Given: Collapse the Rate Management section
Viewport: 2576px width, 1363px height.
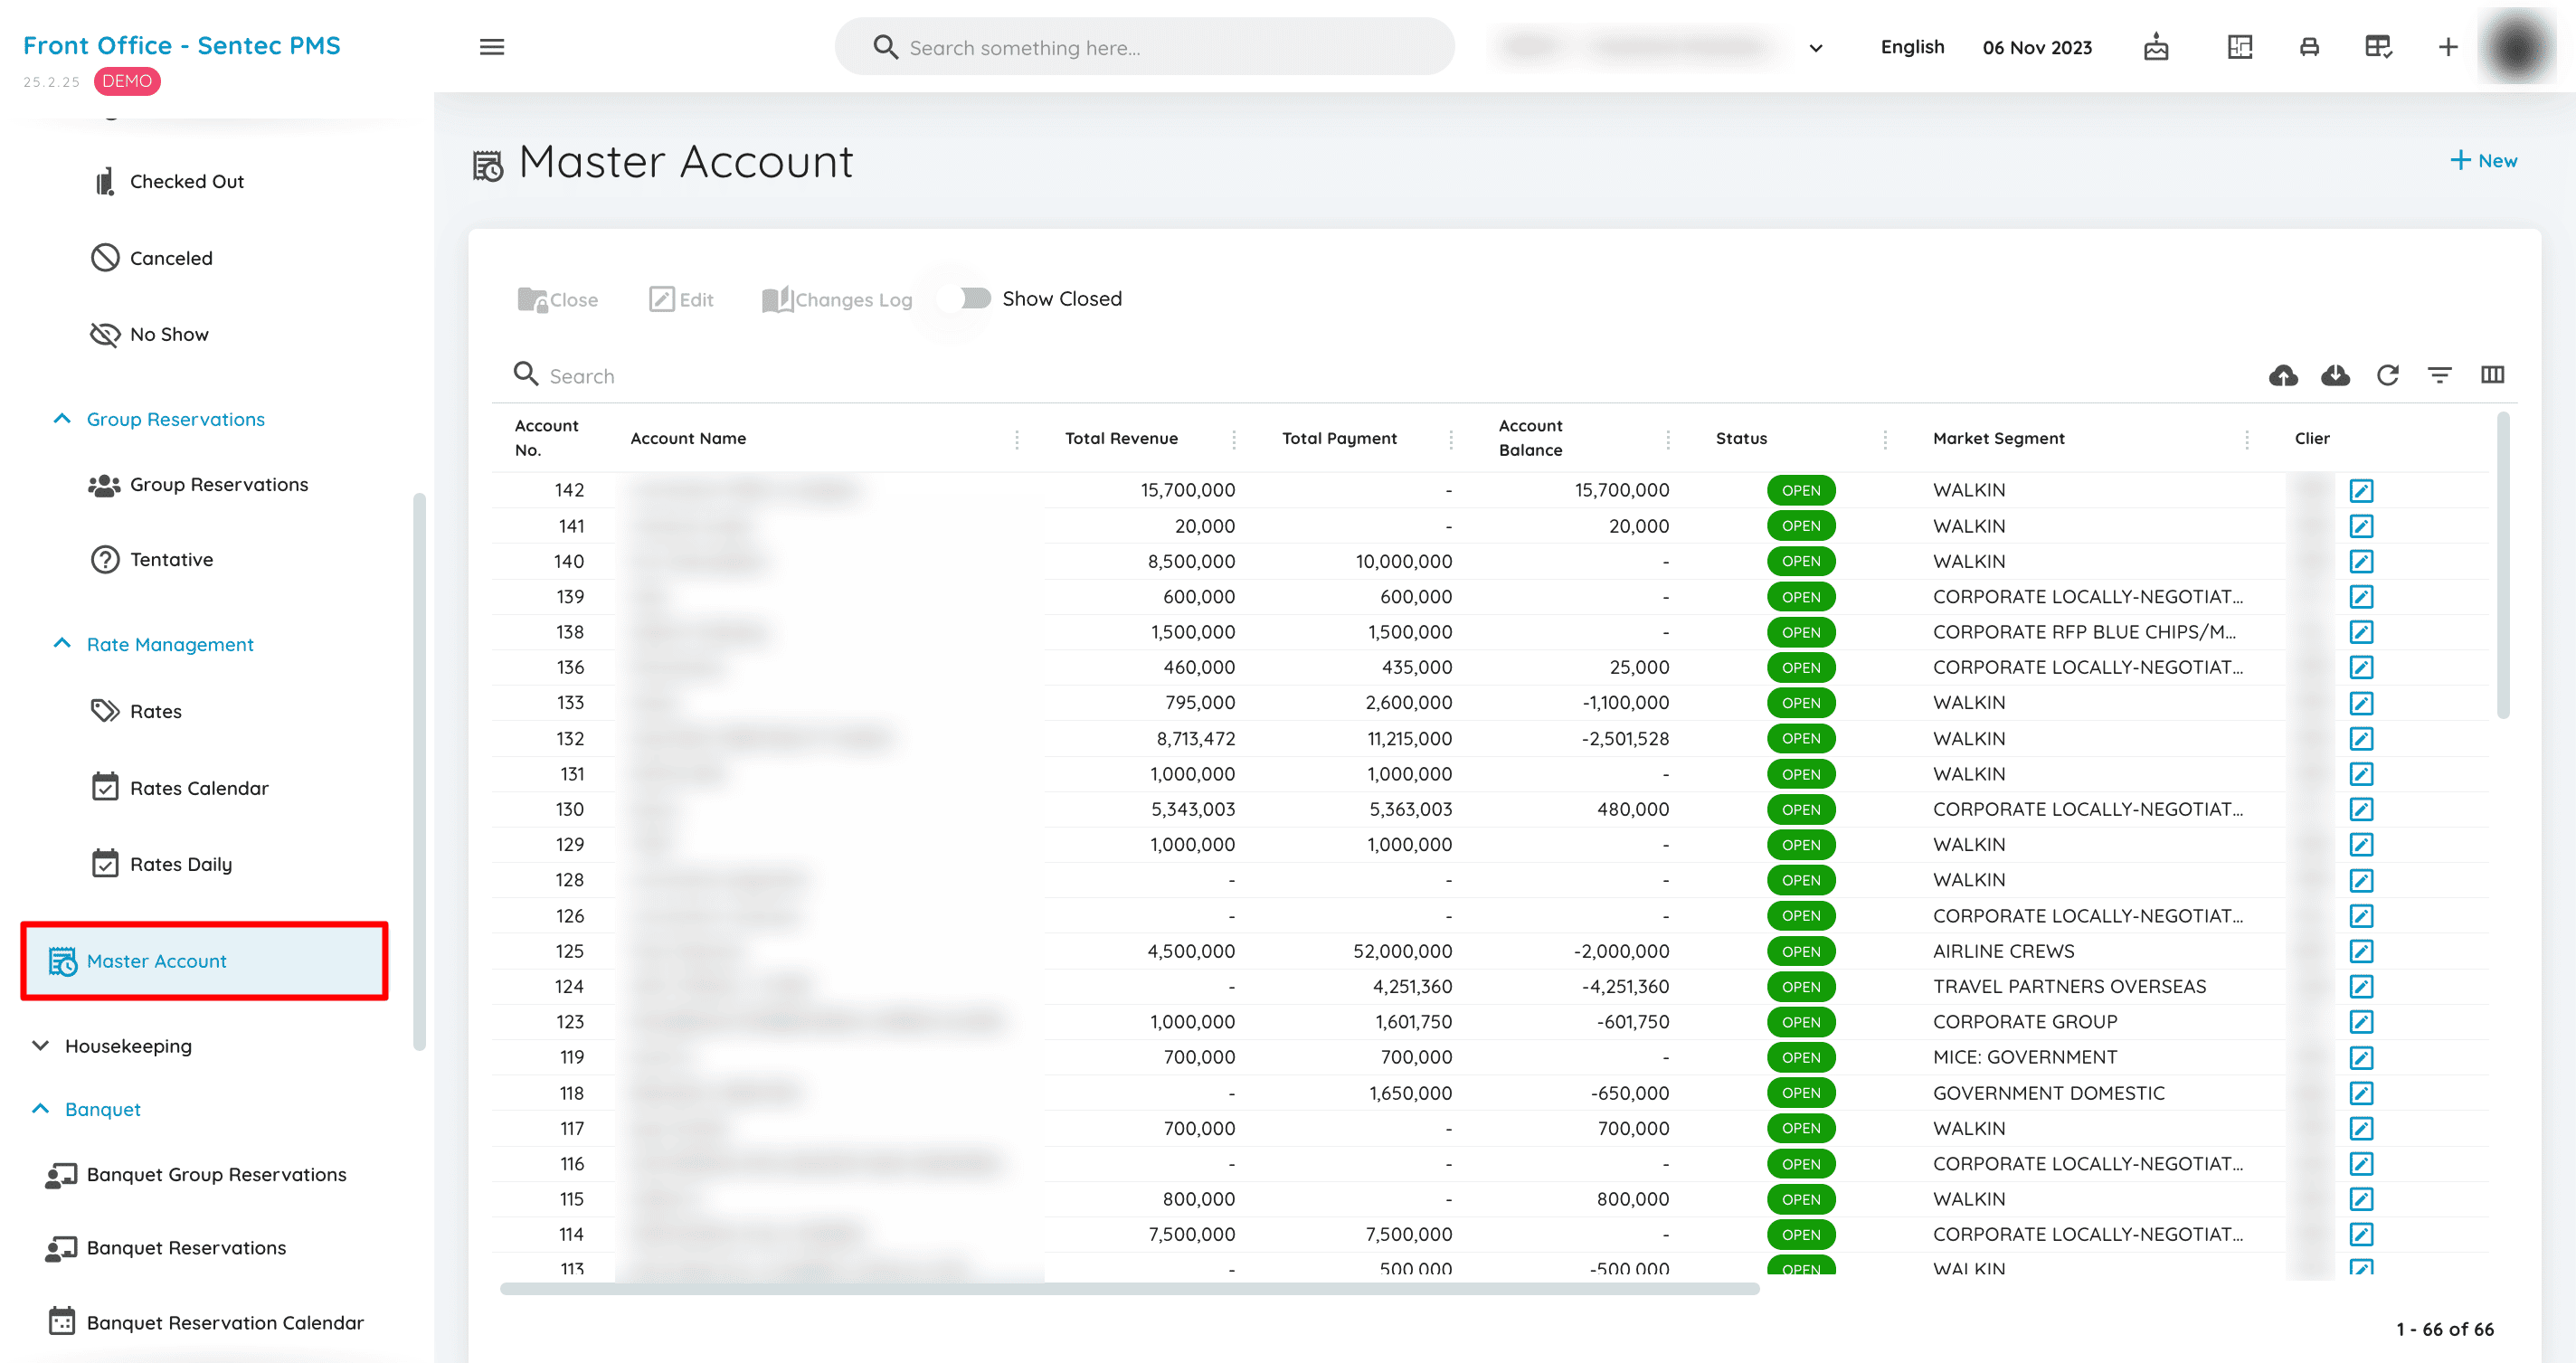Looking at the screenshot, I should pyautogui.click(x=62, y=644).
